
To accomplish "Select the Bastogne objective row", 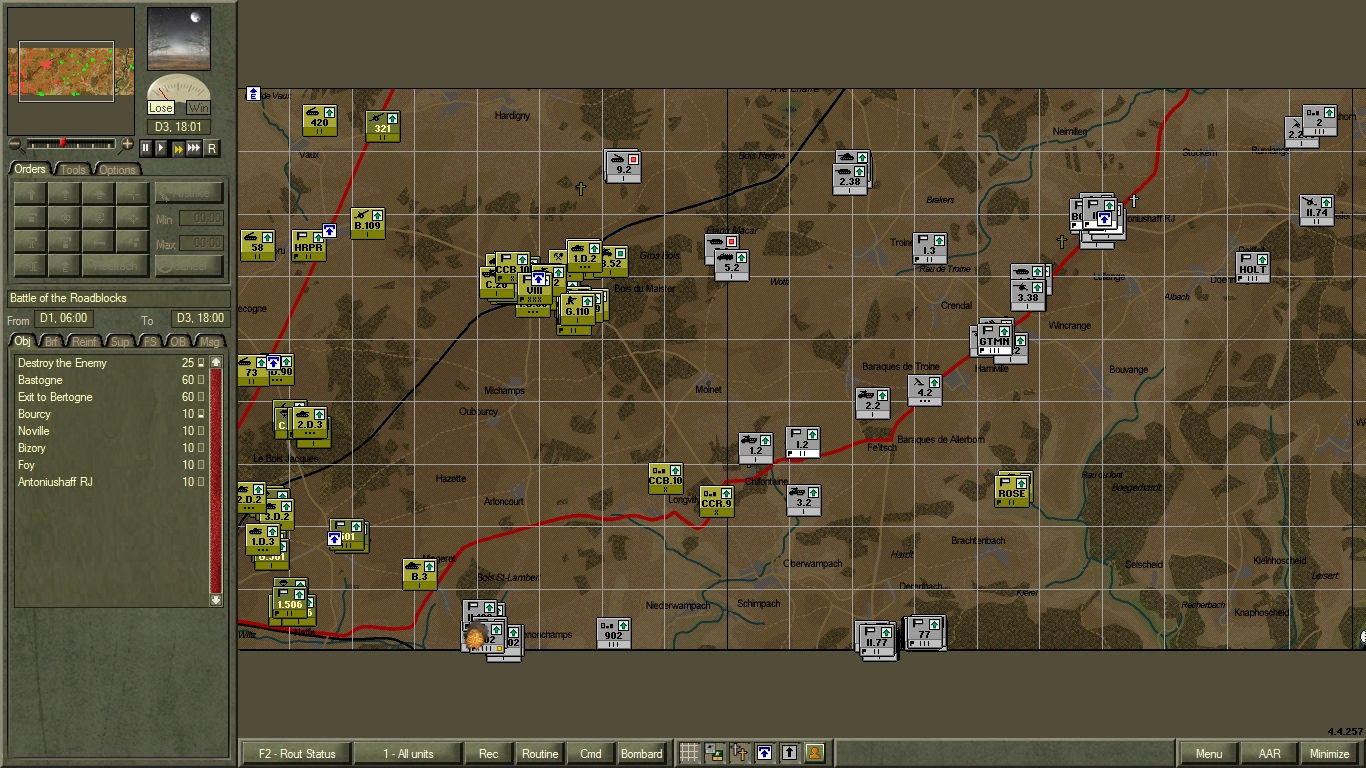I will pyautogui.click(x=111, y=380).
